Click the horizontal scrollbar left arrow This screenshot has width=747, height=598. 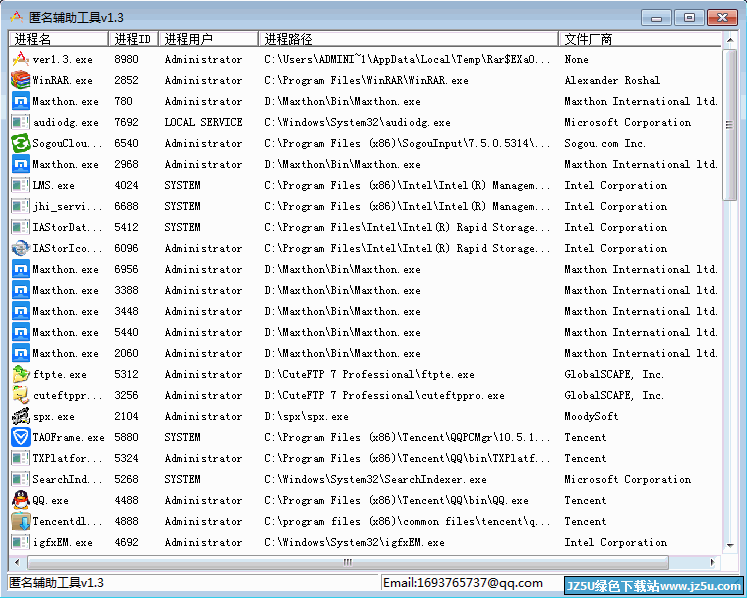pos(17,562)
